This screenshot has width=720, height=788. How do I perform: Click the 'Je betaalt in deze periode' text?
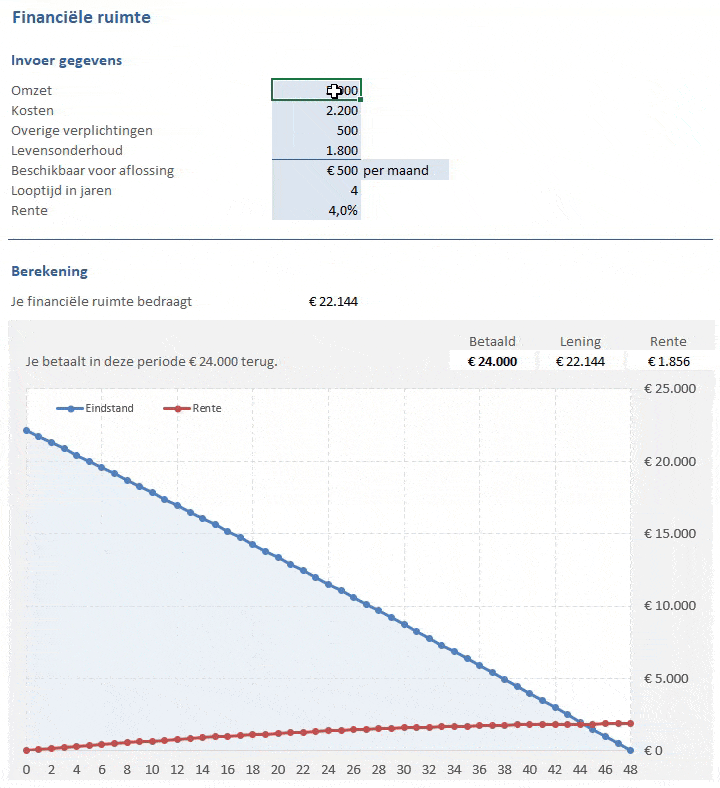coord(151,362)
